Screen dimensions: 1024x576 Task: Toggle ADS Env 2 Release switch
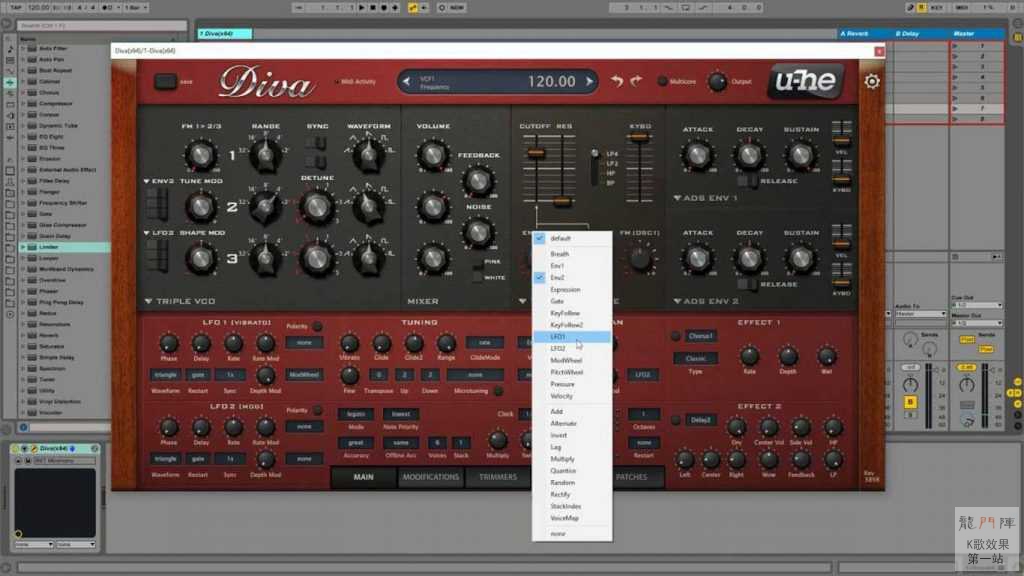click(747, 284)
